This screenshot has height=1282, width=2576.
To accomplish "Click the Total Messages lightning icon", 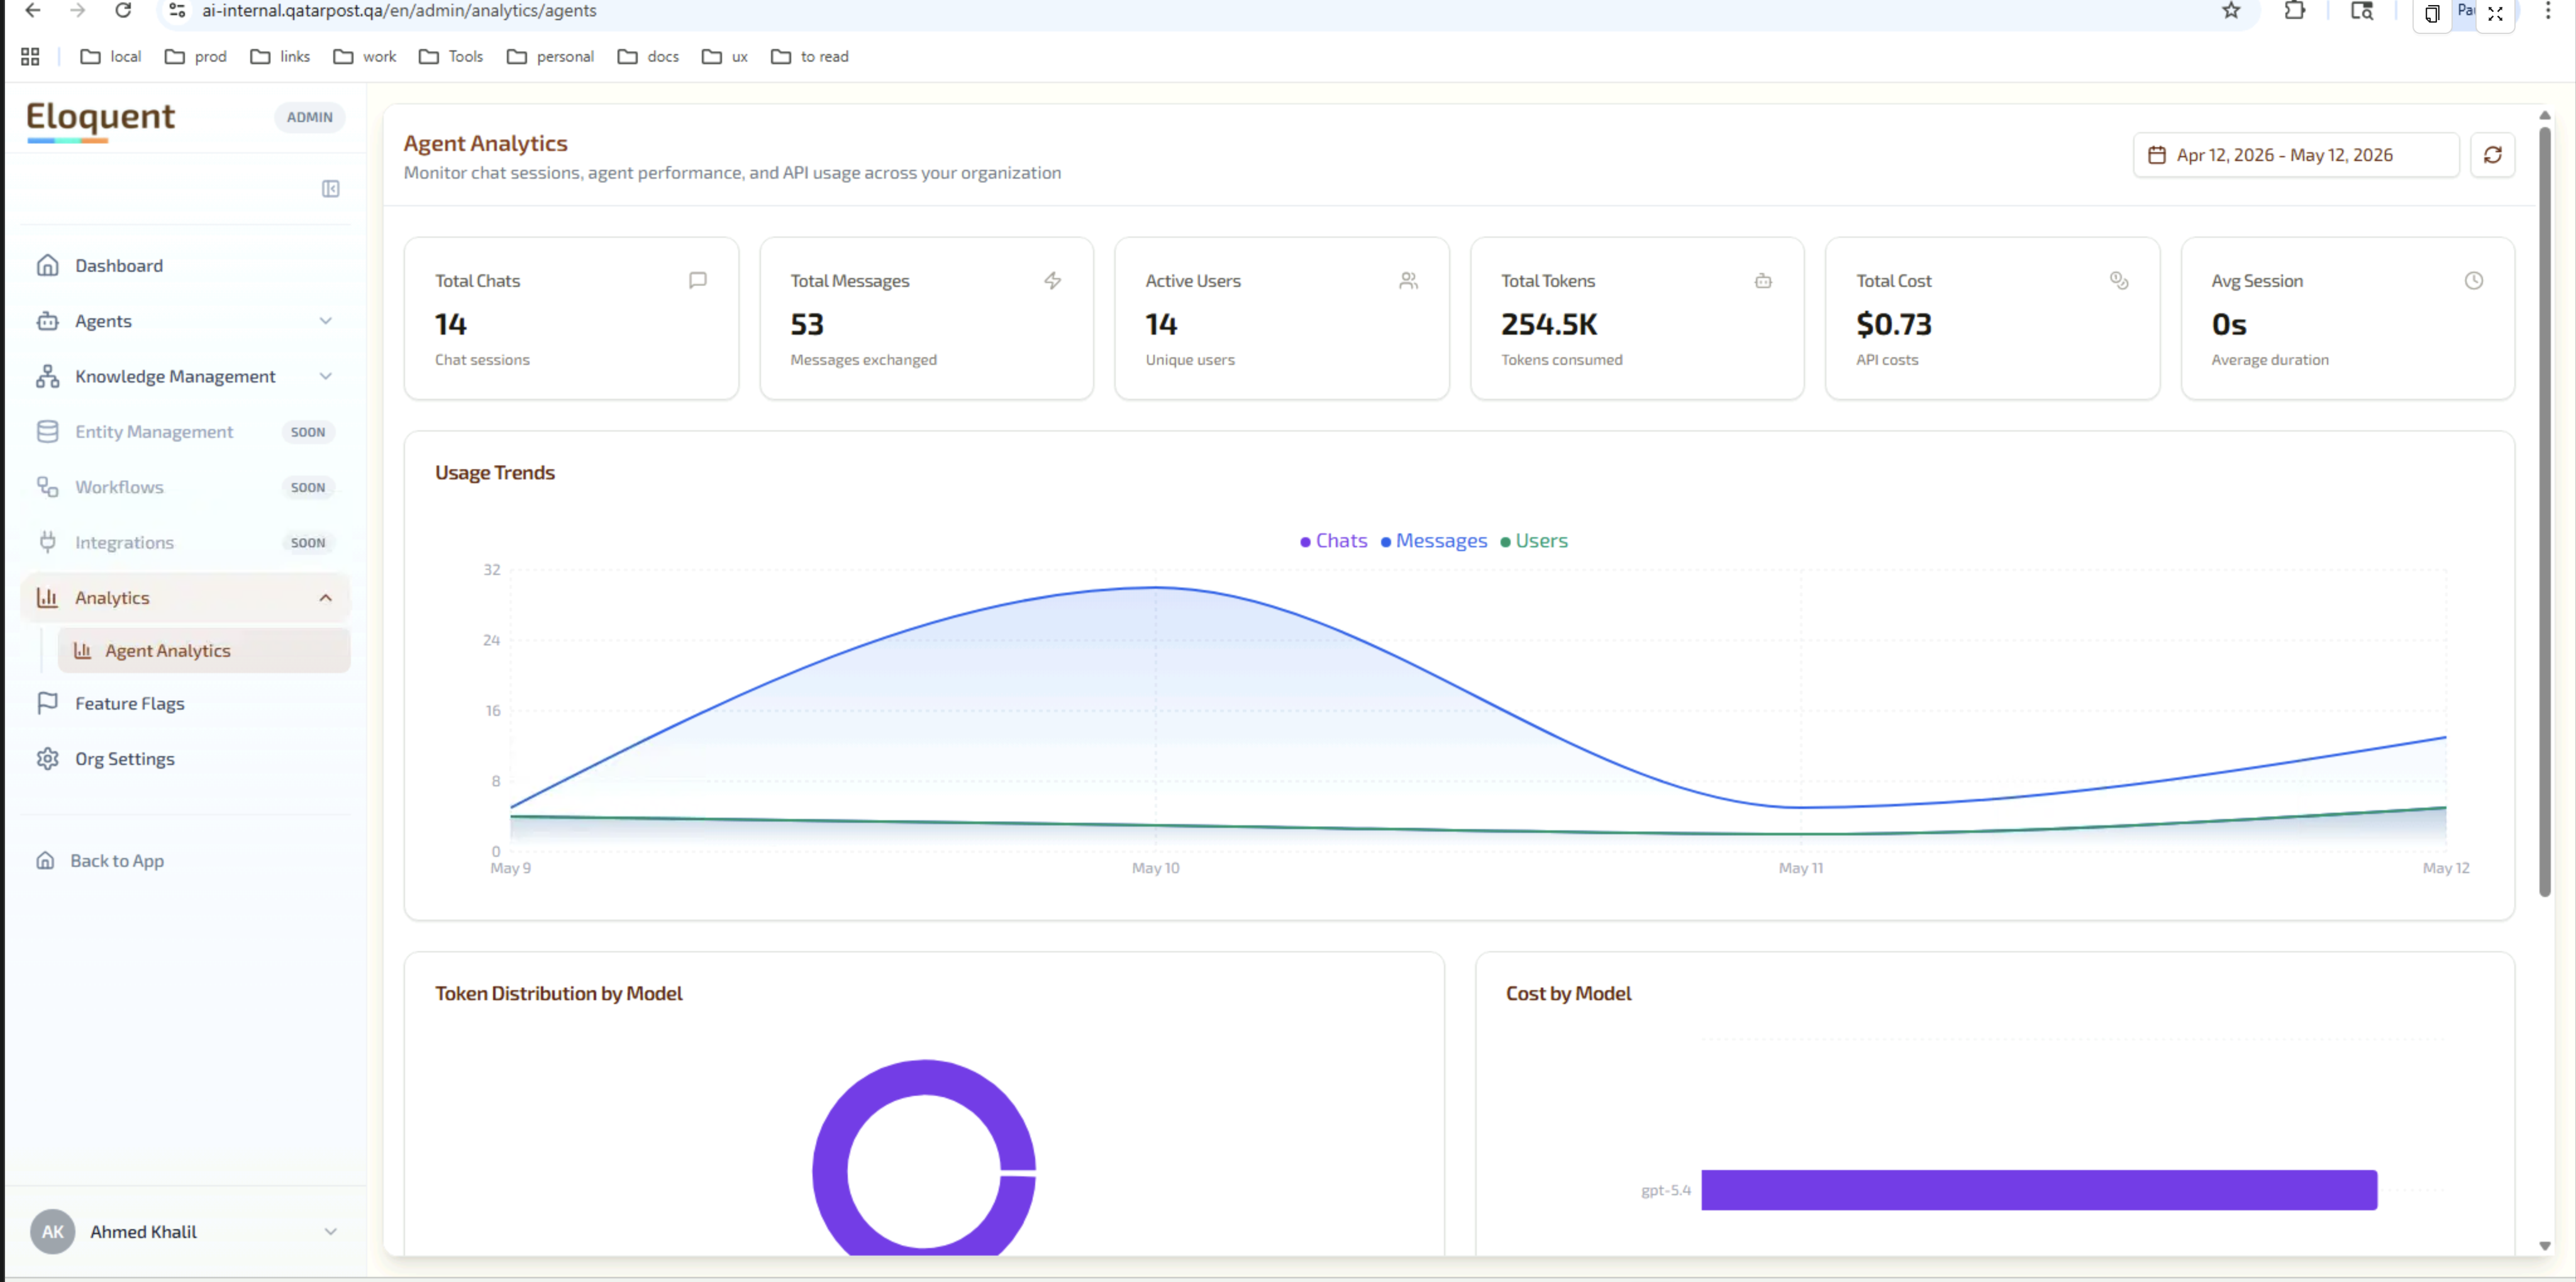I will (1053, 281).
